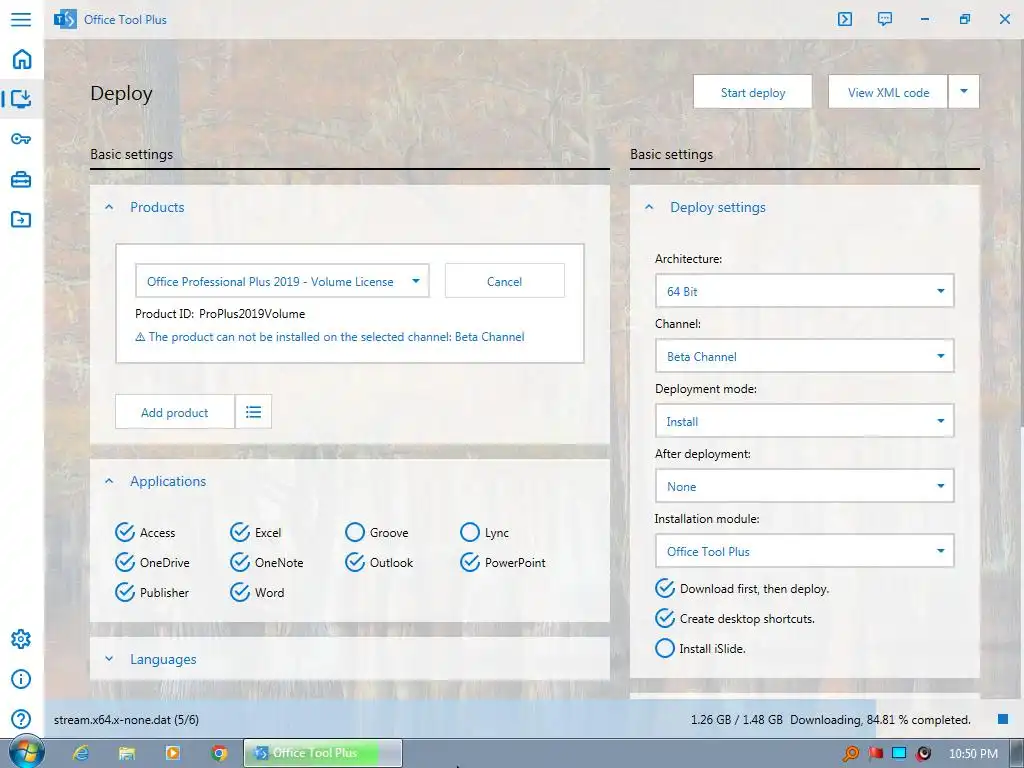The height and width of the screenshot is (768, 1024).
Task: Uncheck the Publisher application
Action: pyautogui.click(x=125, y=592)
